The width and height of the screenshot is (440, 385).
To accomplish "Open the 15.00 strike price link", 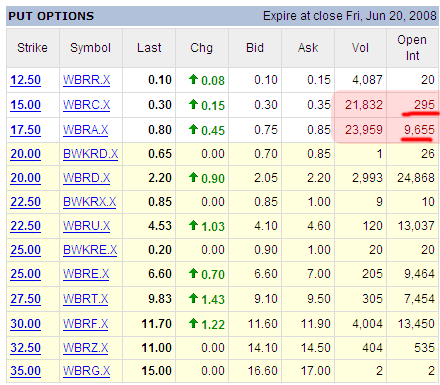I will coord(25,105).
